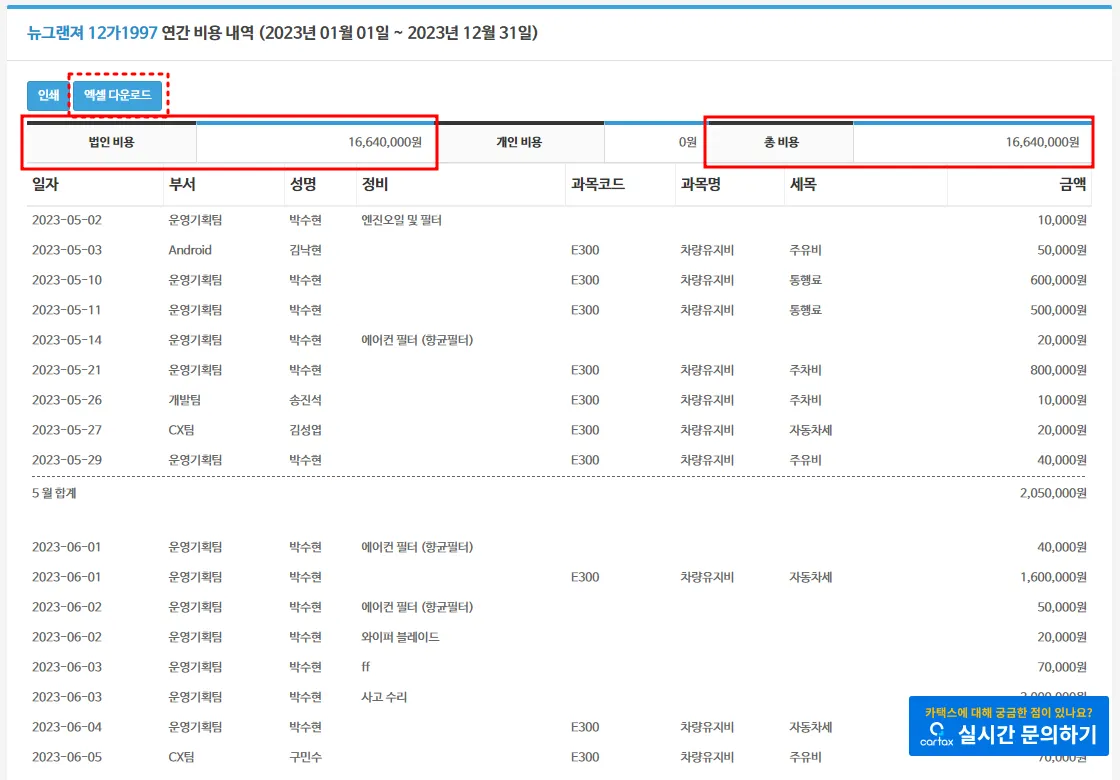Select the 금액 column header
1120x780 pixels.
point(1072,184)
